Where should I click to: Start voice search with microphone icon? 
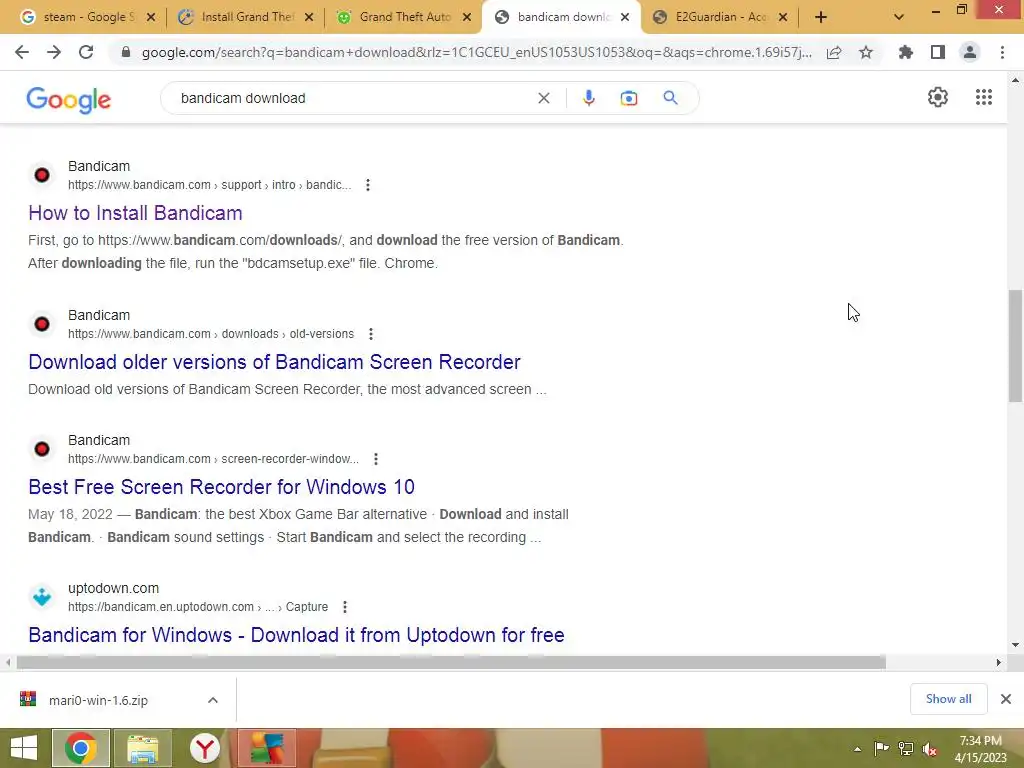pyautogui.click(x=588, y=98)
